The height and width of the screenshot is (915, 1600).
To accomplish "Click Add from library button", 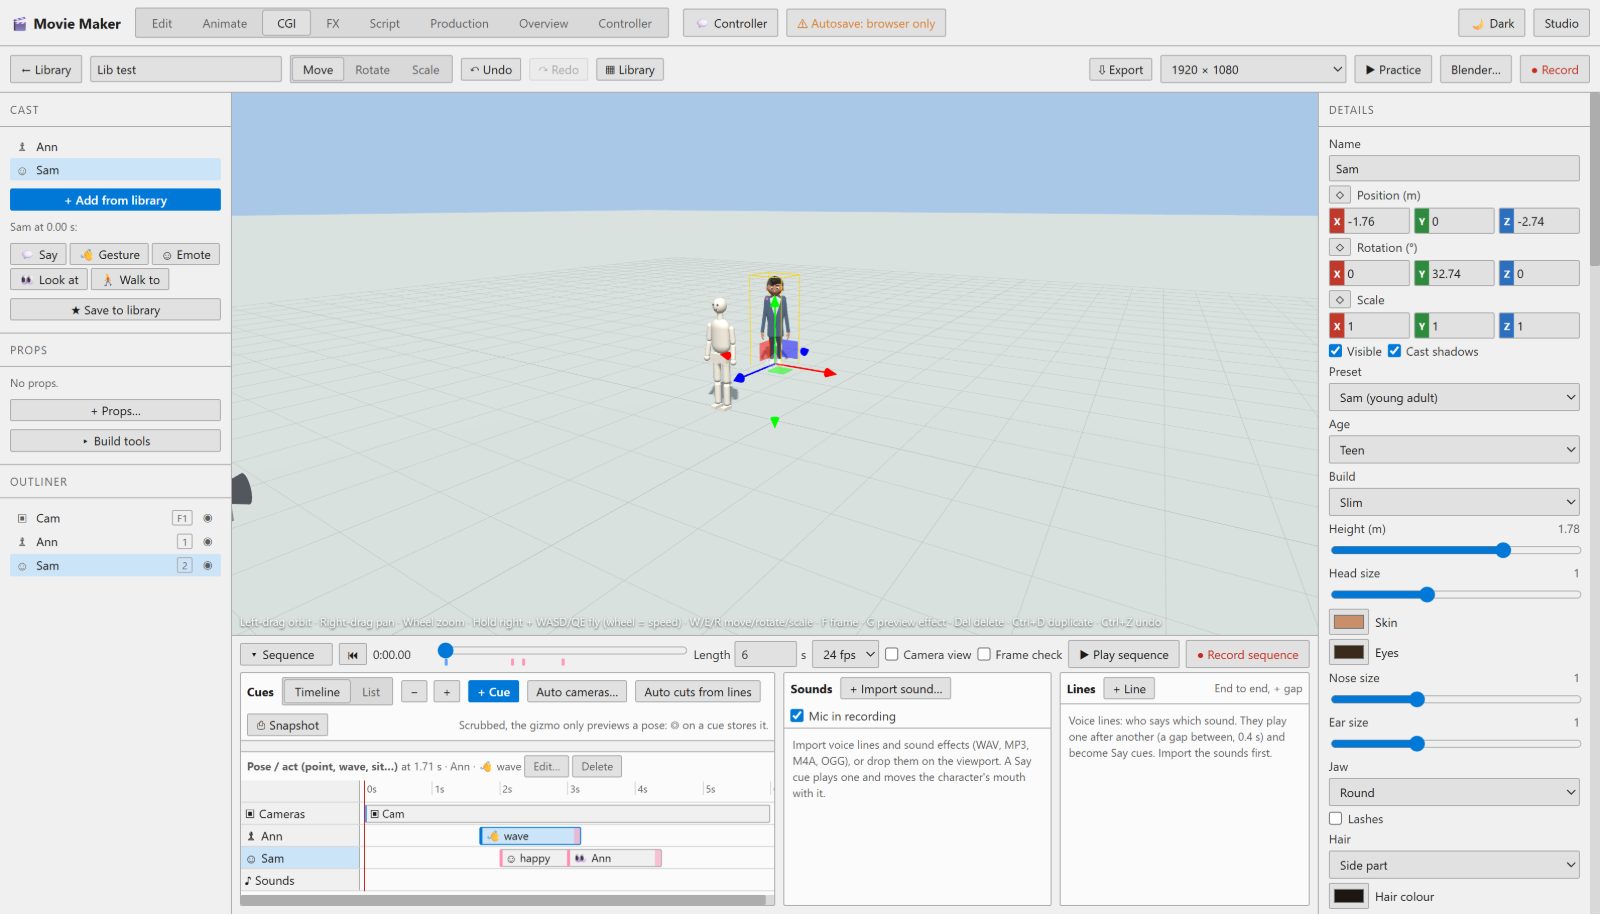I will point(115,200).
